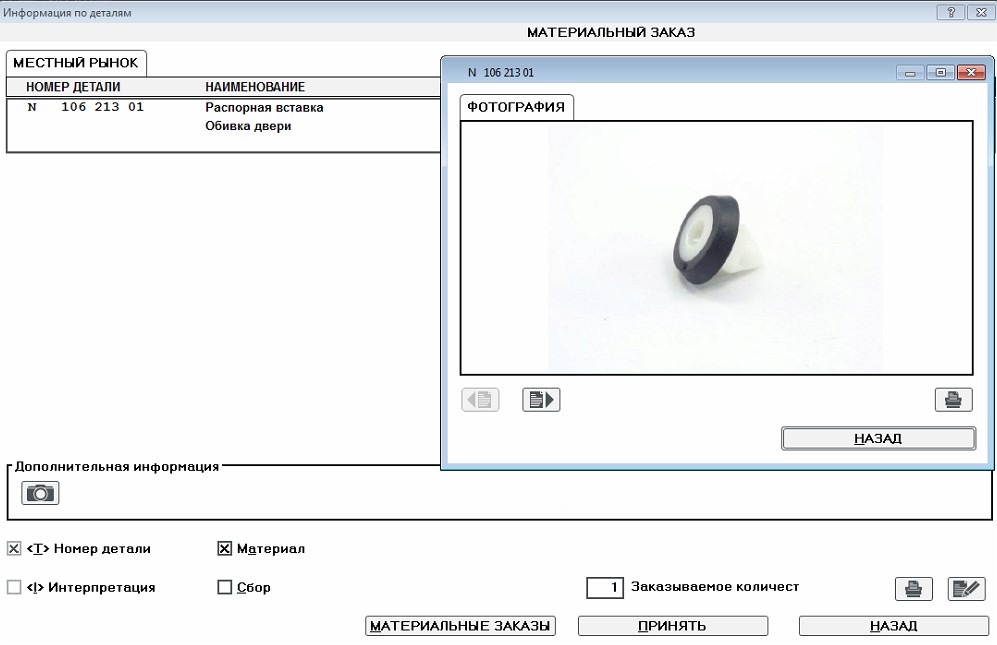Image resolution: width=997 pixels, height=645 pixels.
Task: Go to next photo page
Action: (541, 400)
